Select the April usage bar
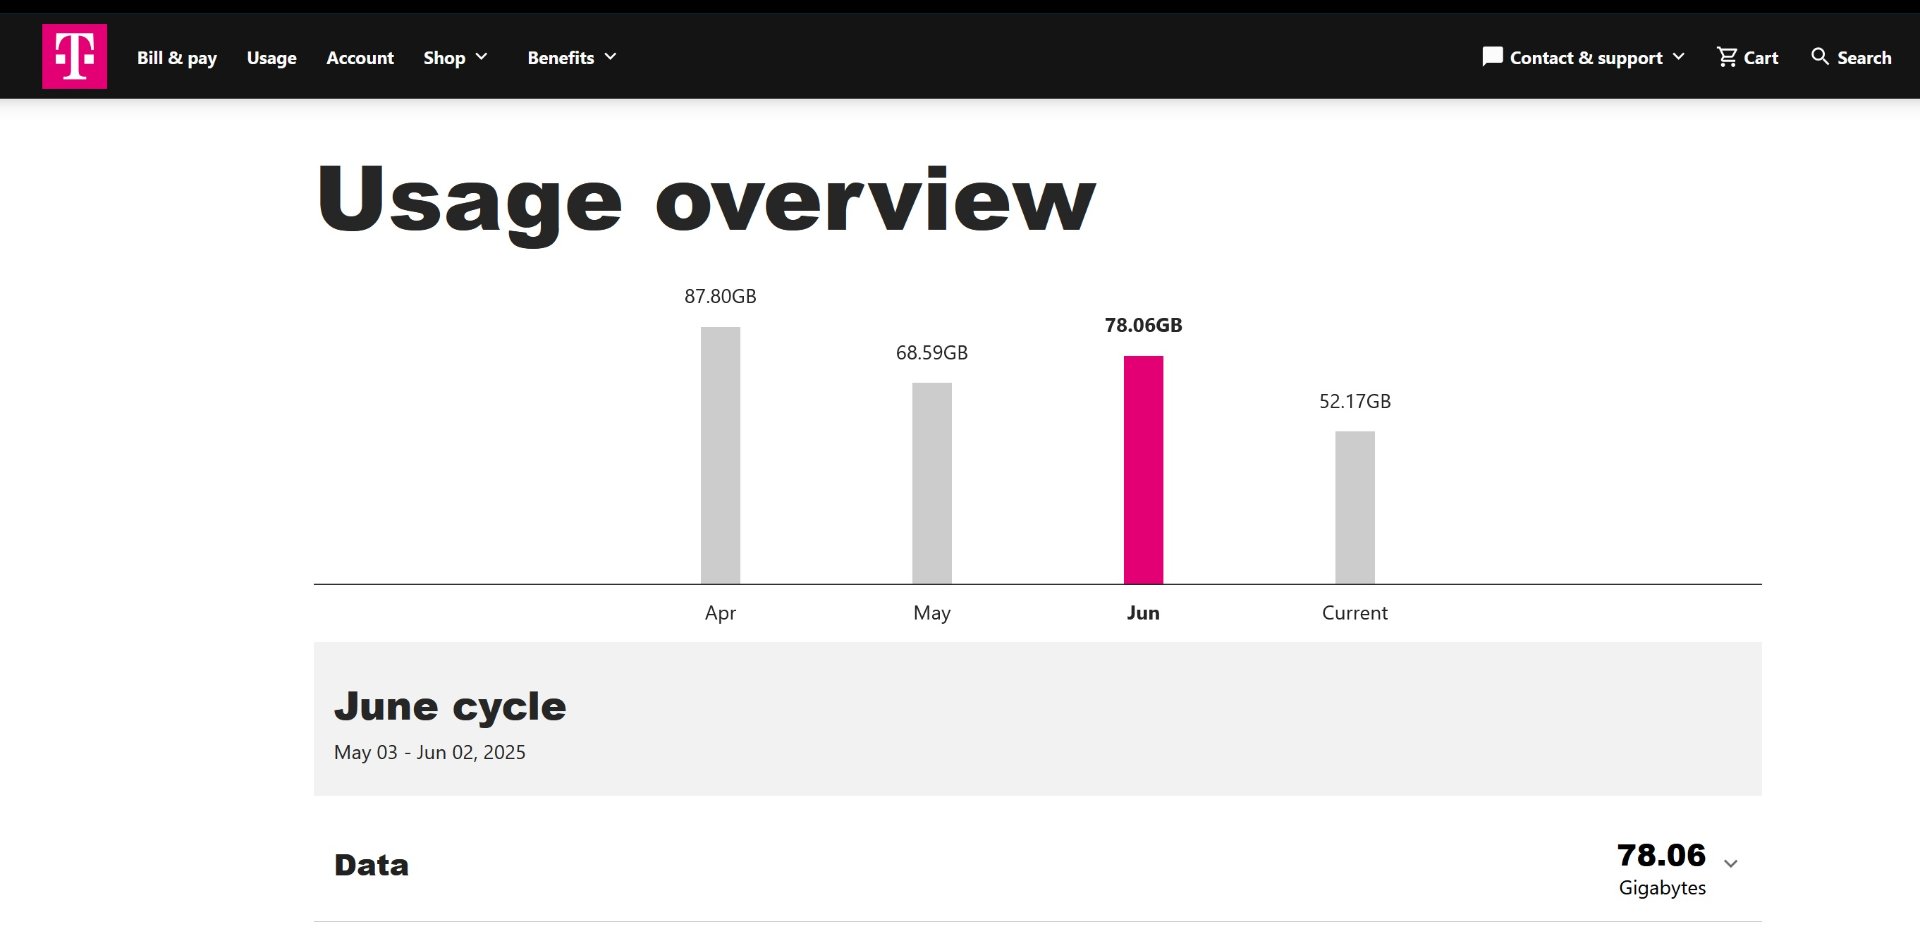1920x948 pixels. [x=720, y=456]
